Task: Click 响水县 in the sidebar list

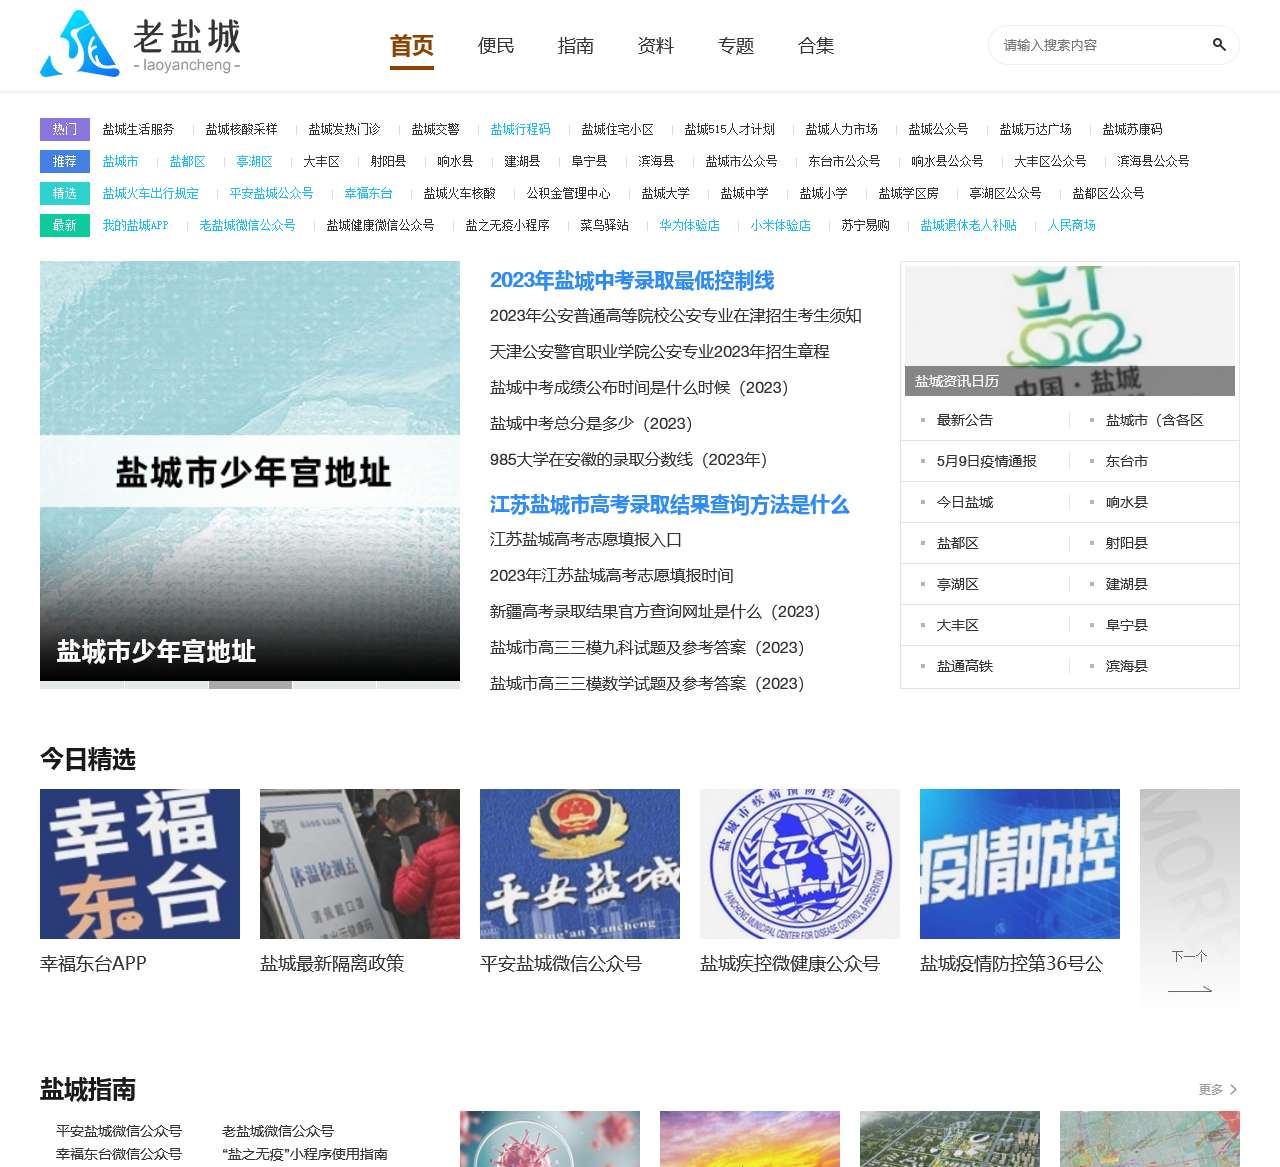Action: click(1126, 502)
